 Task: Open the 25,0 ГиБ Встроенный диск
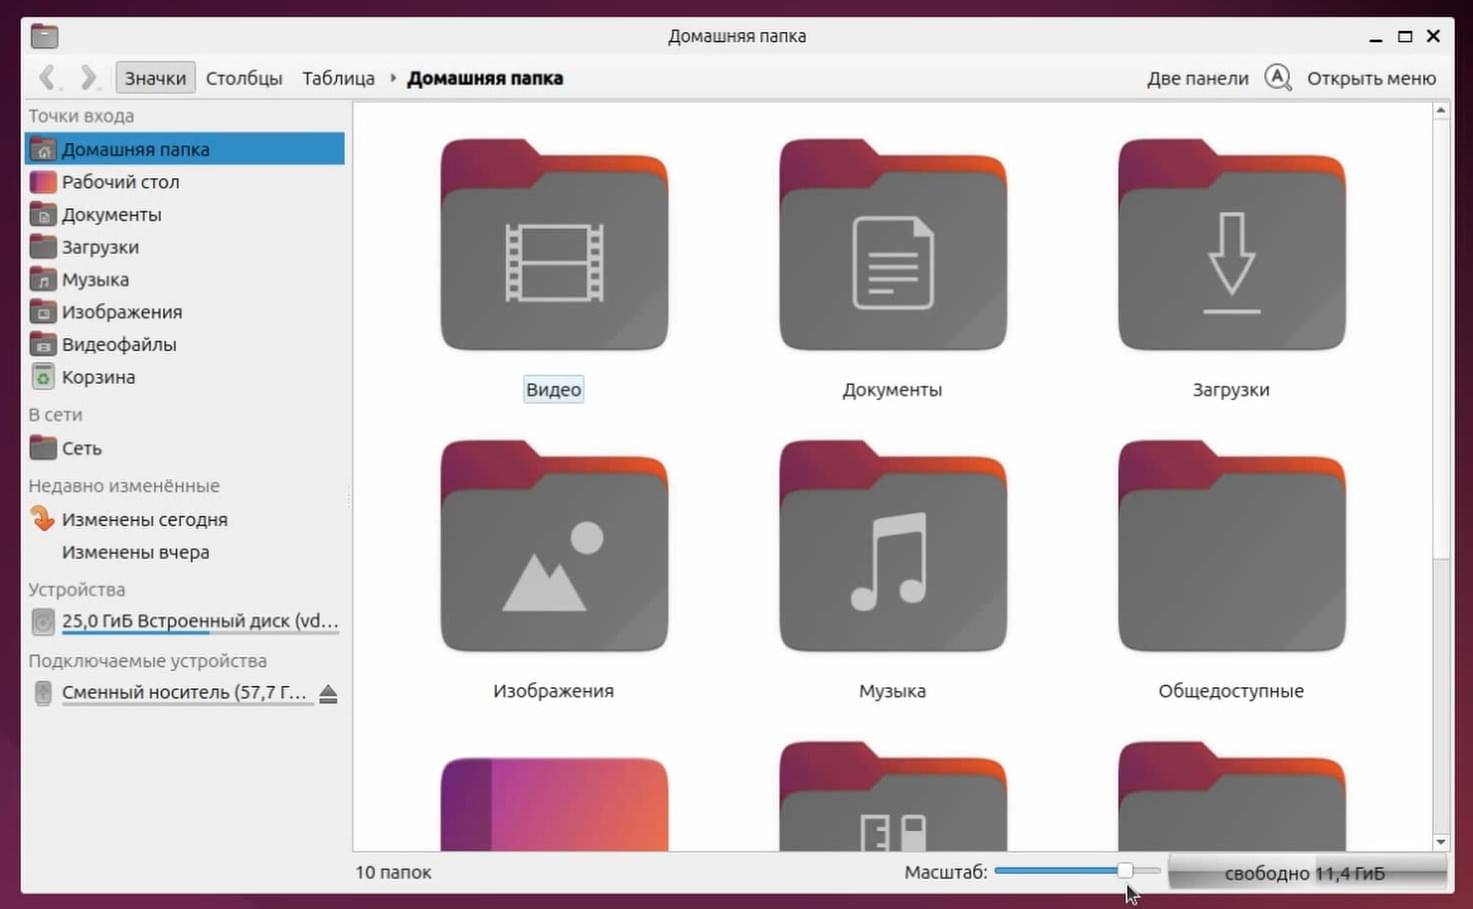185,622
